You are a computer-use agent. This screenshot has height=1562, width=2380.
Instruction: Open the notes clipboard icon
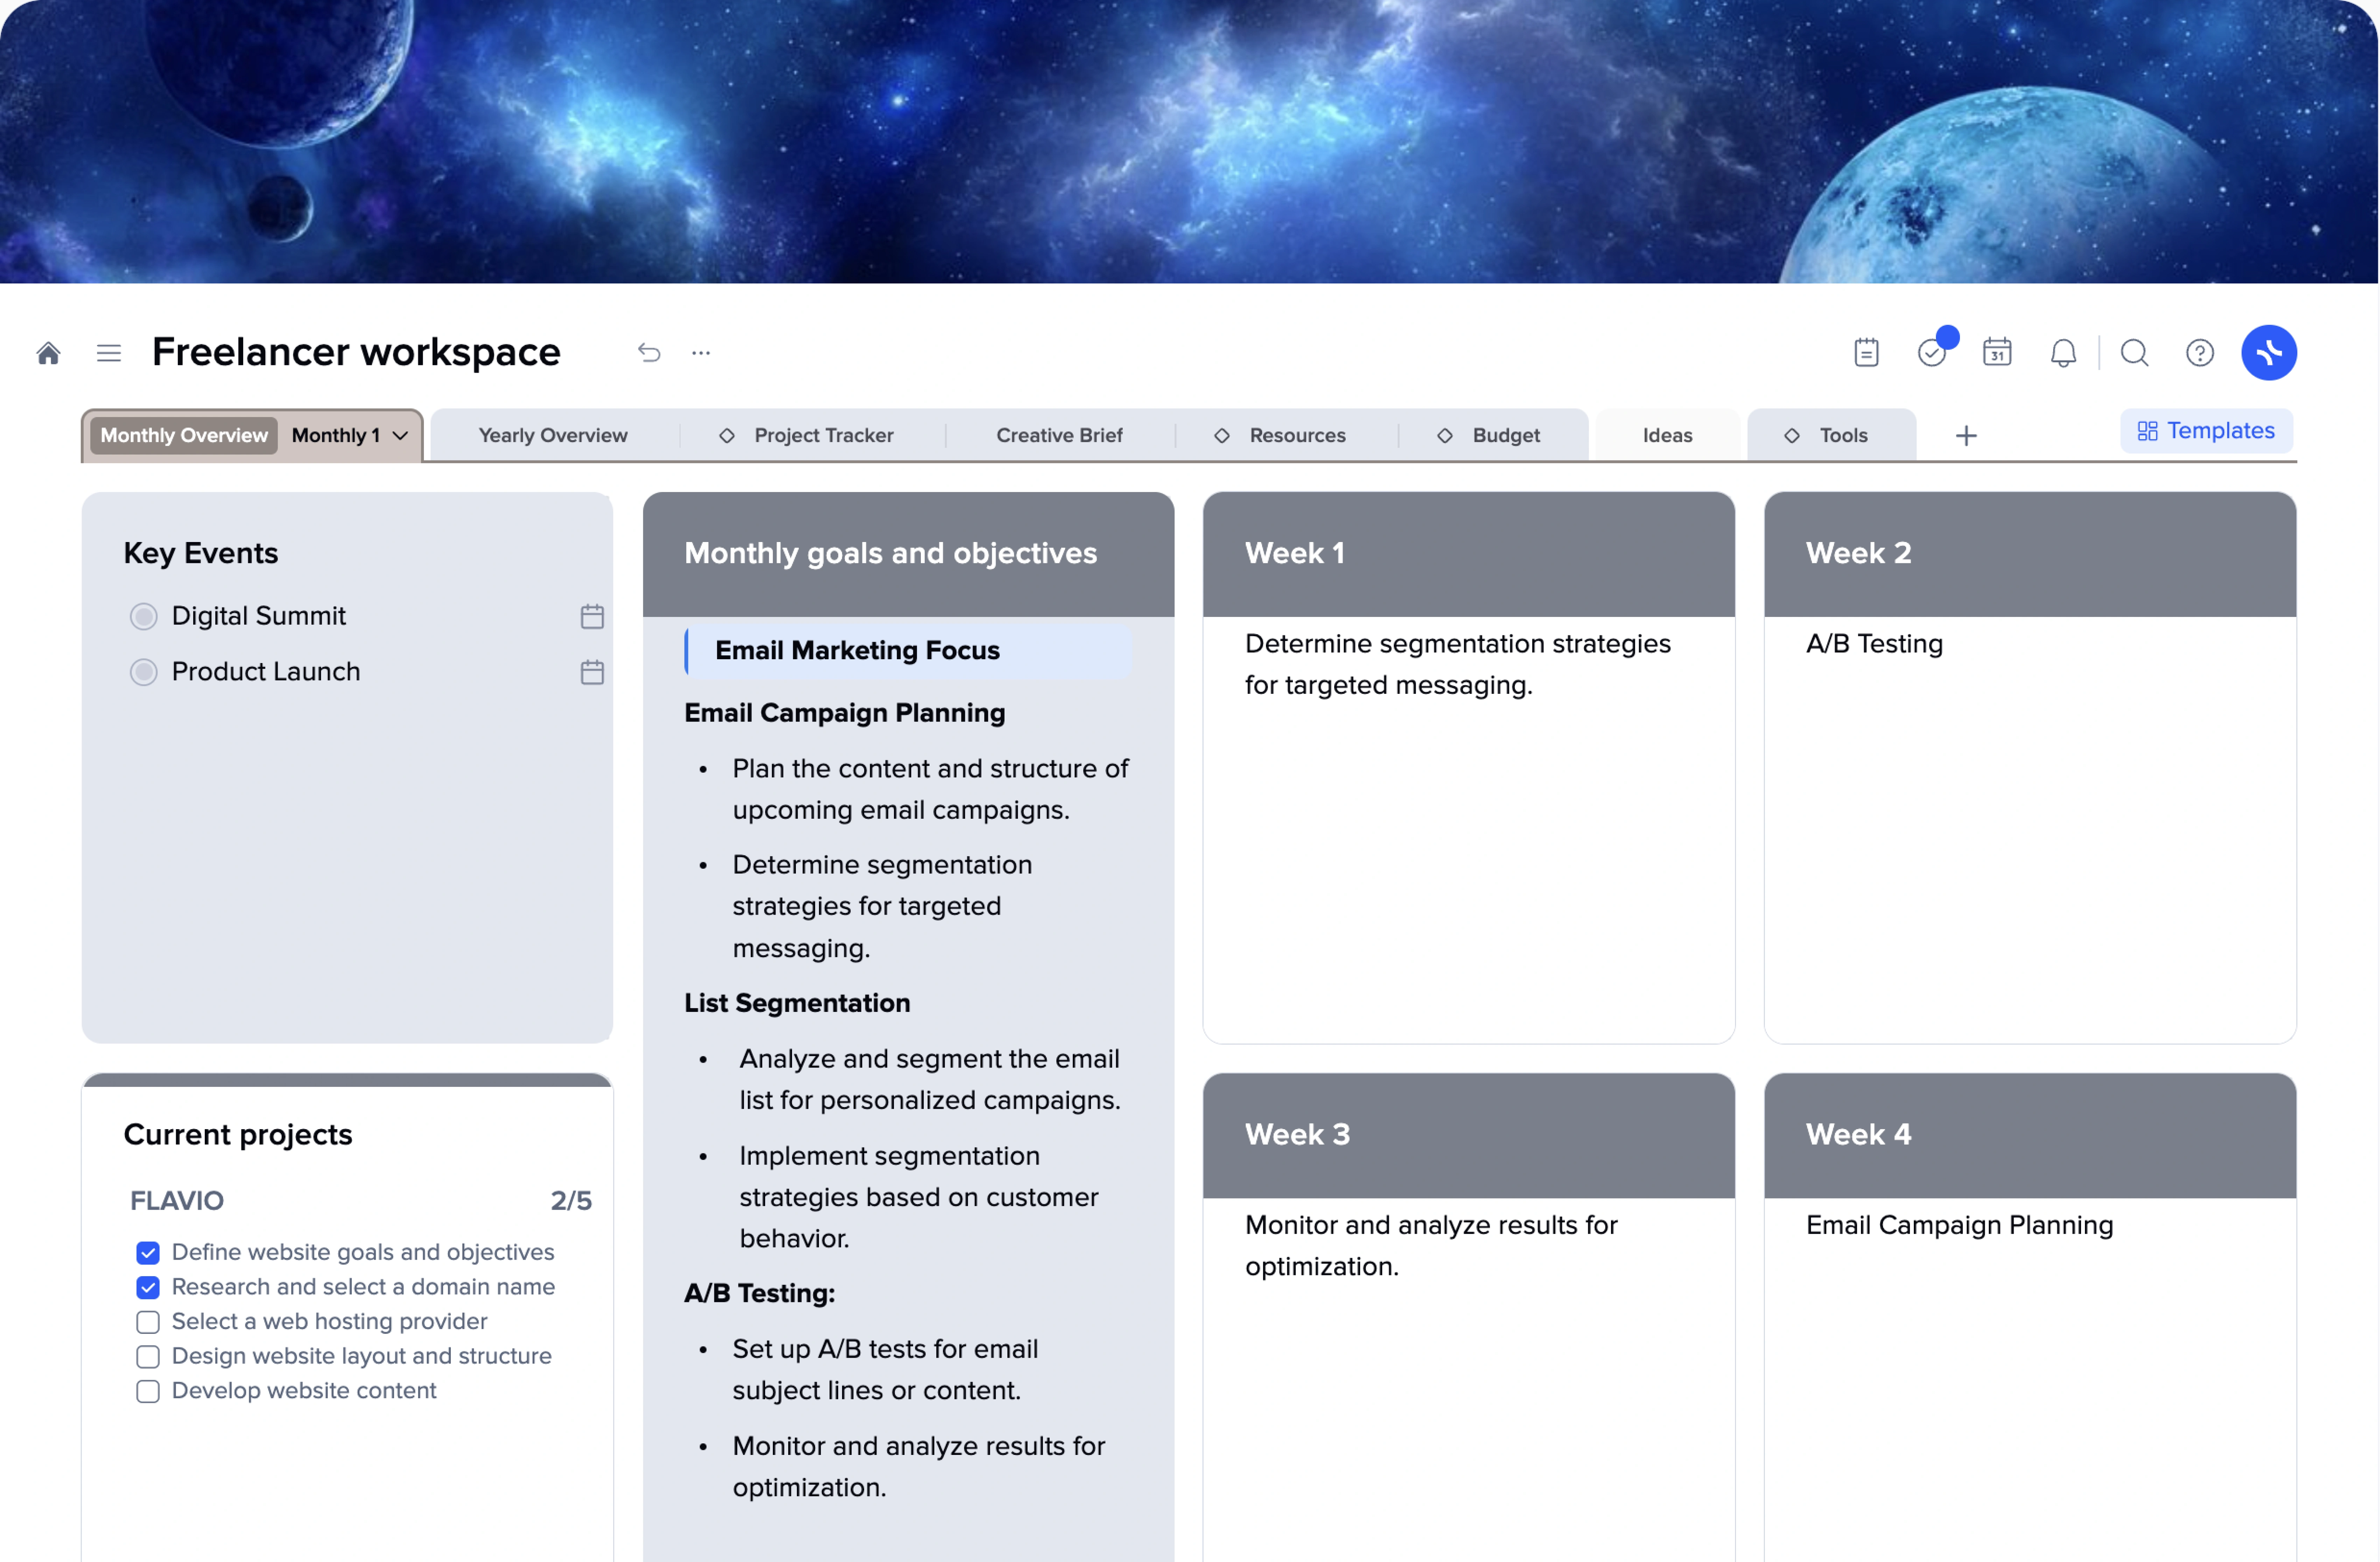pos(1866,353)
